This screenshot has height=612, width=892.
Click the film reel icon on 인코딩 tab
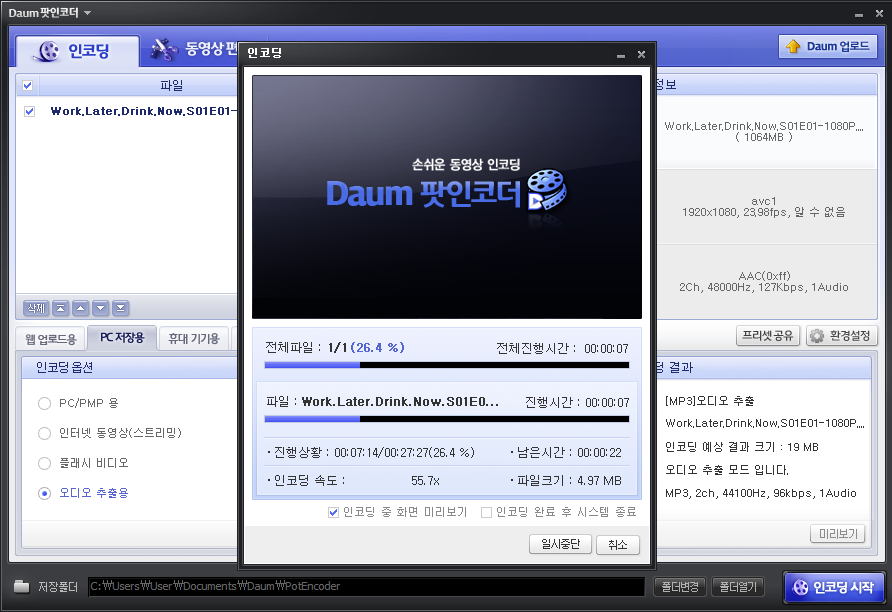point(48,51)
